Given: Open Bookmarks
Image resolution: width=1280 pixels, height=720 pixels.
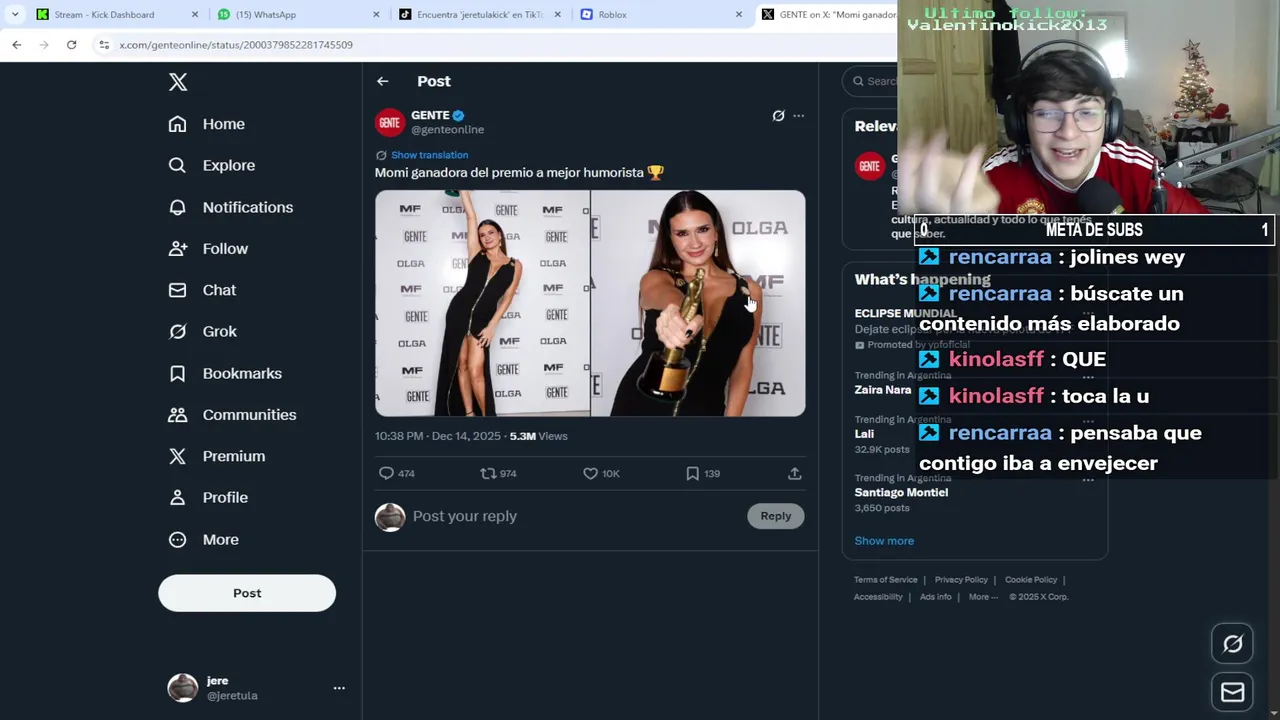Looking at the screenshot, I should point(225,373).
